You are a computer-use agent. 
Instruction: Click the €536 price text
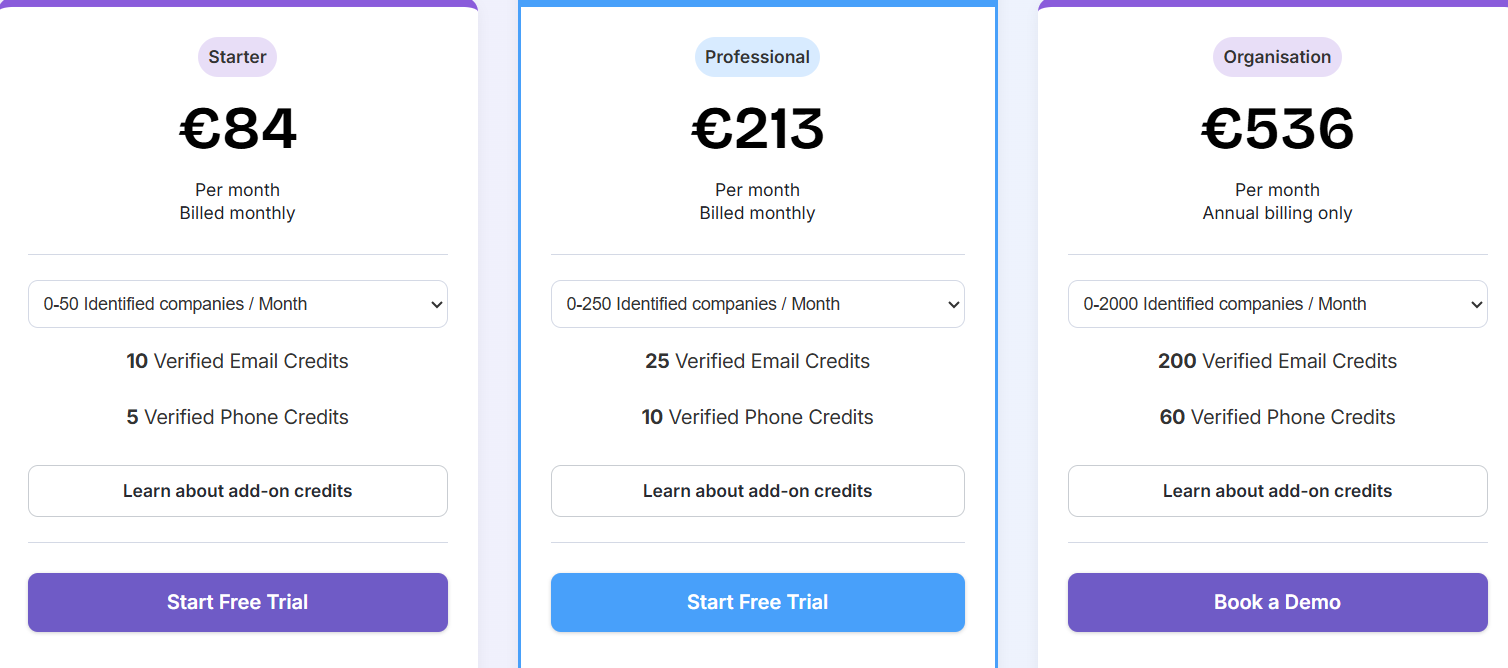point(1277,128)
